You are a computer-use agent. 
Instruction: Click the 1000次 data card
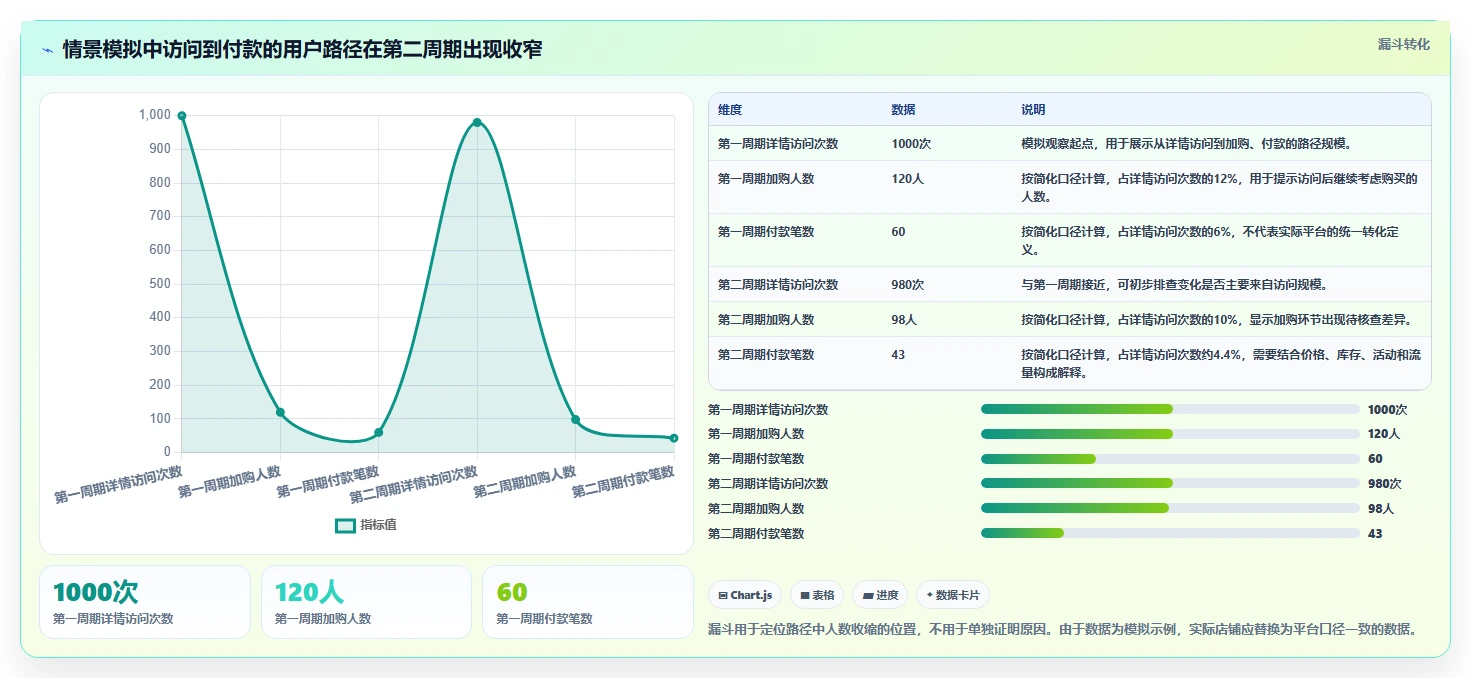(145, 602)
